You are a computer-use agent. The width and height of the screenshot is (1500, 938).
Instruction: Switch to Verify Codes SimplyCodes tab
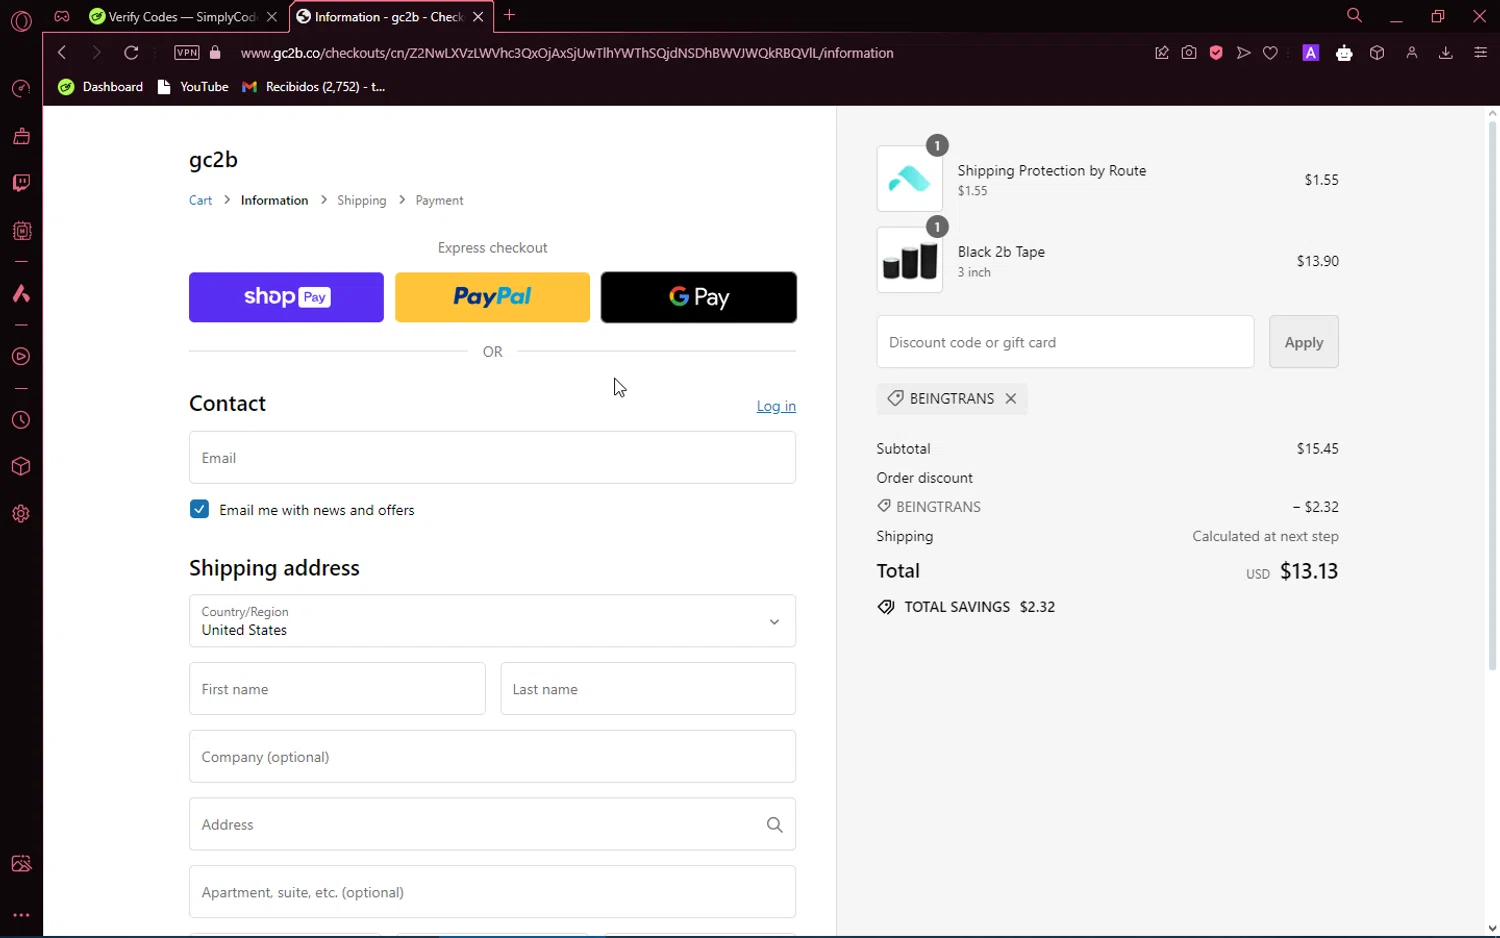point(183,17)
